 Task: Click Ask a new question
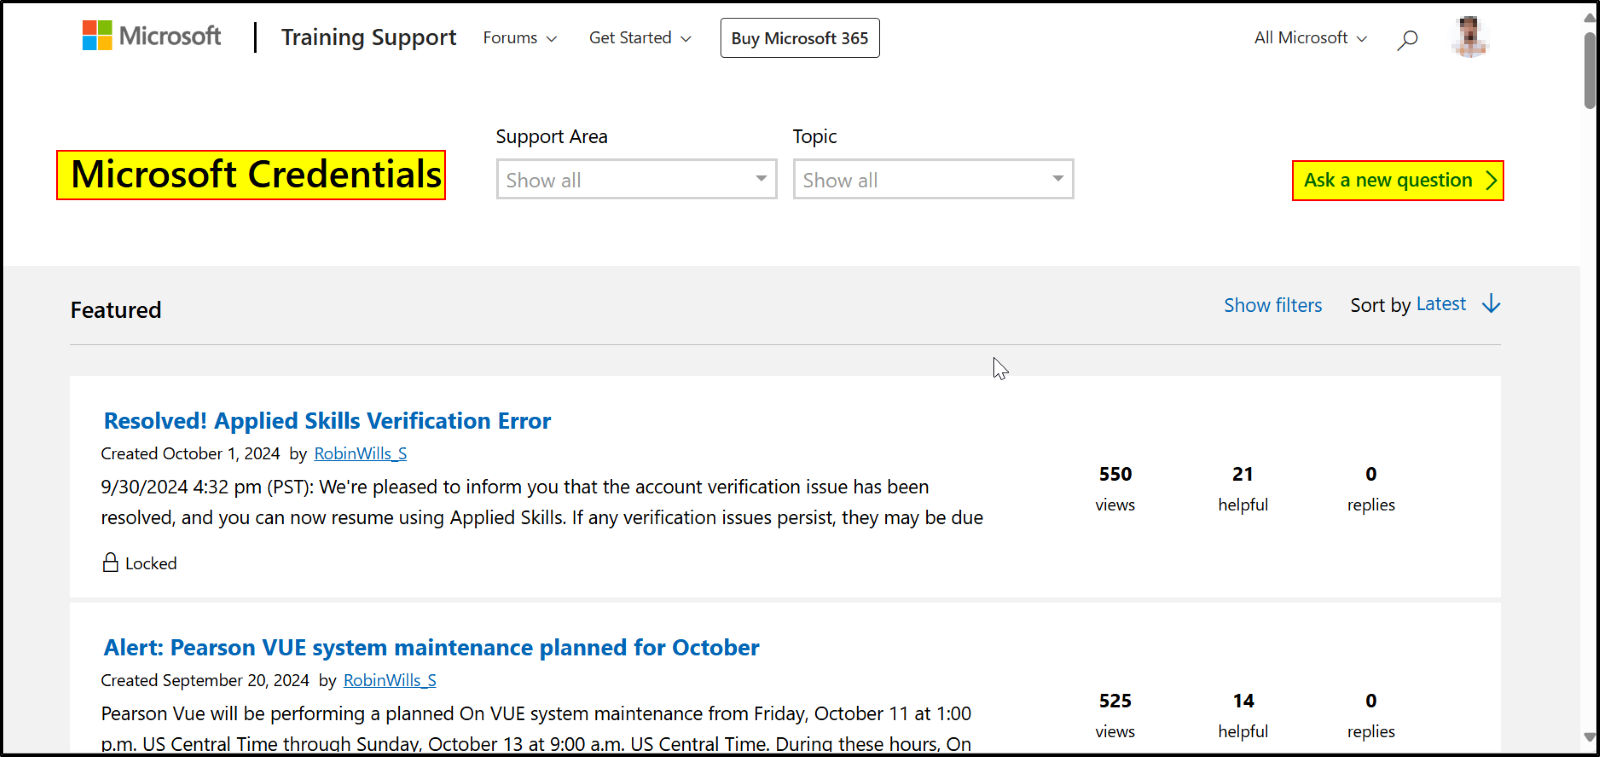[1390, 180]
